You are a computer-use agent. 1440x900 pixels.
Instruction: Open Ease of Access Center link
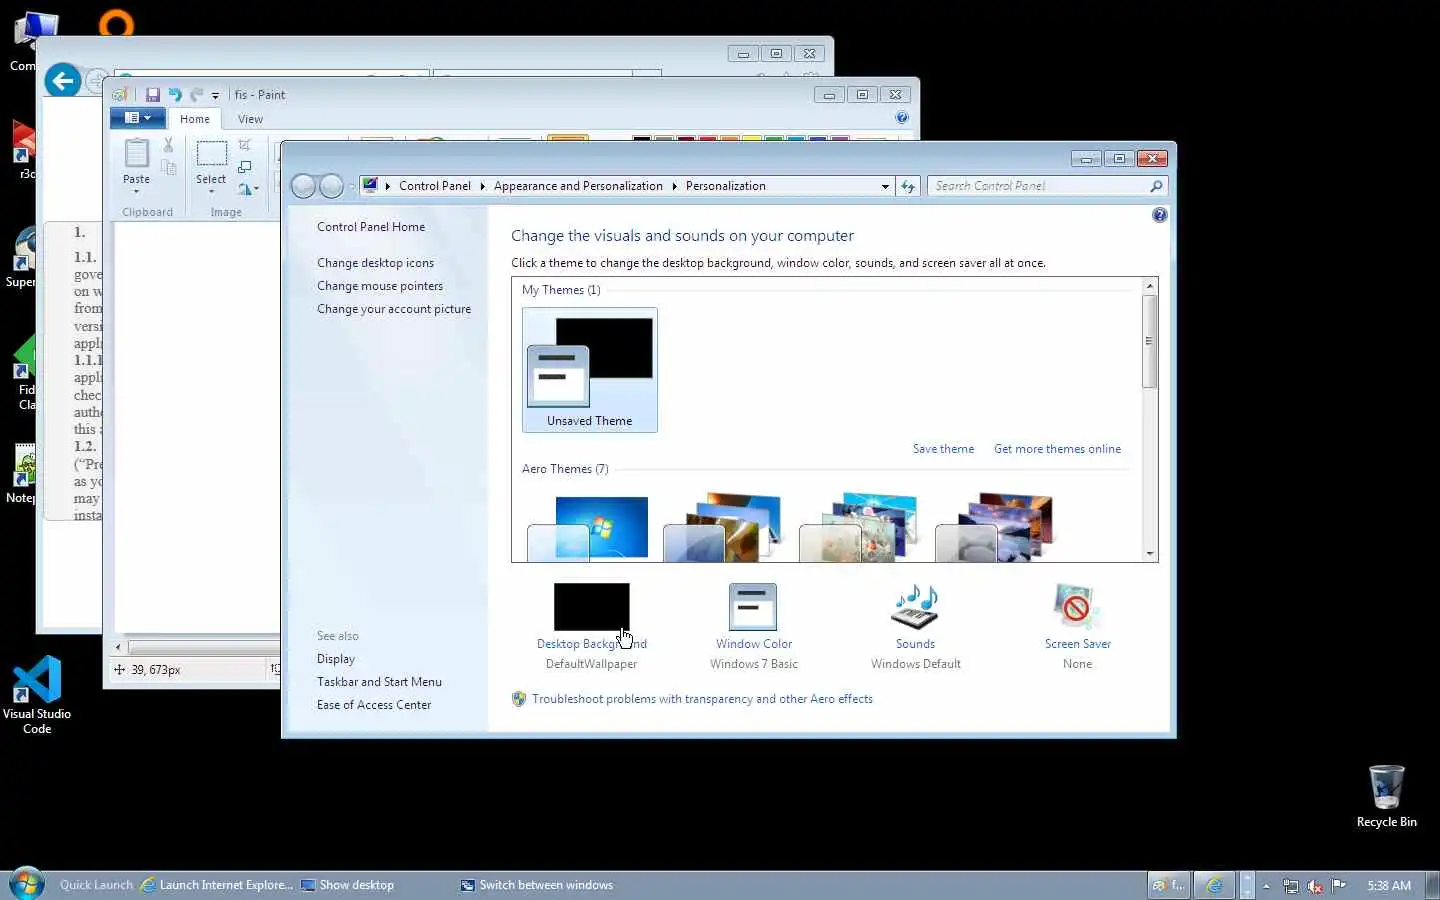pyautogui.click(x=374, y=705)
